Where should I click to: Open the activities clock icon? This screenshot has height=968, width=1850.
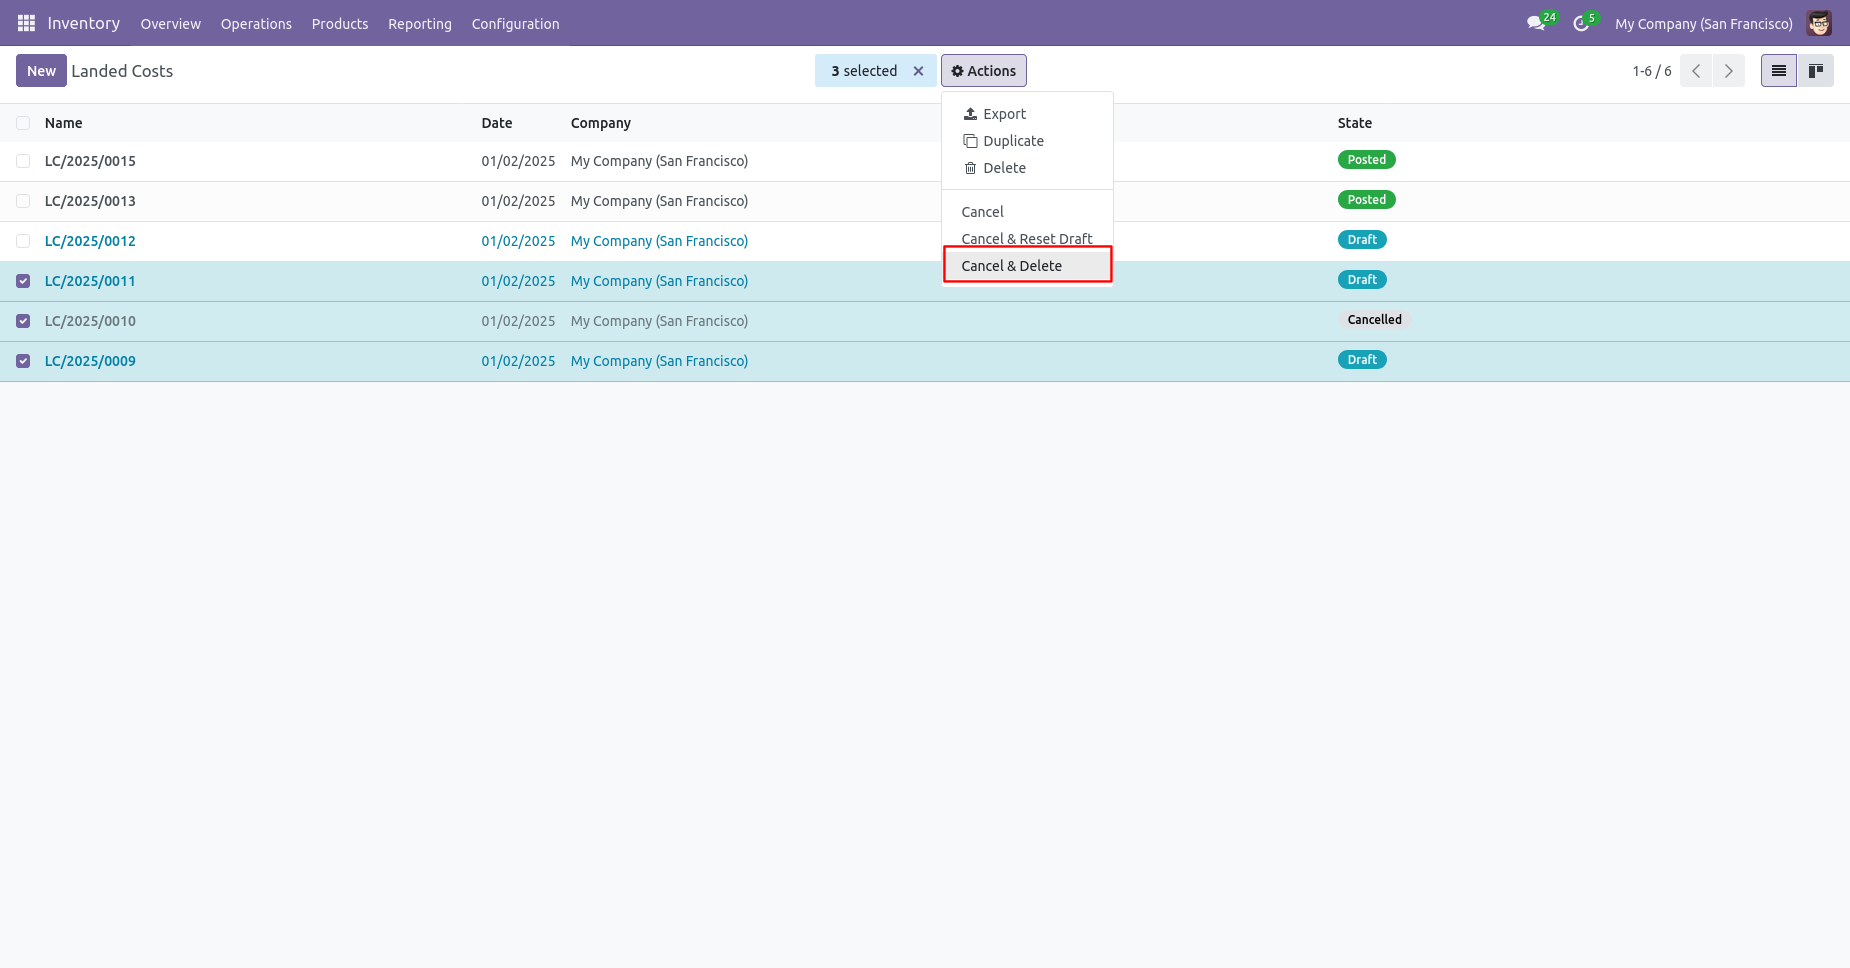coord(1582,23)
